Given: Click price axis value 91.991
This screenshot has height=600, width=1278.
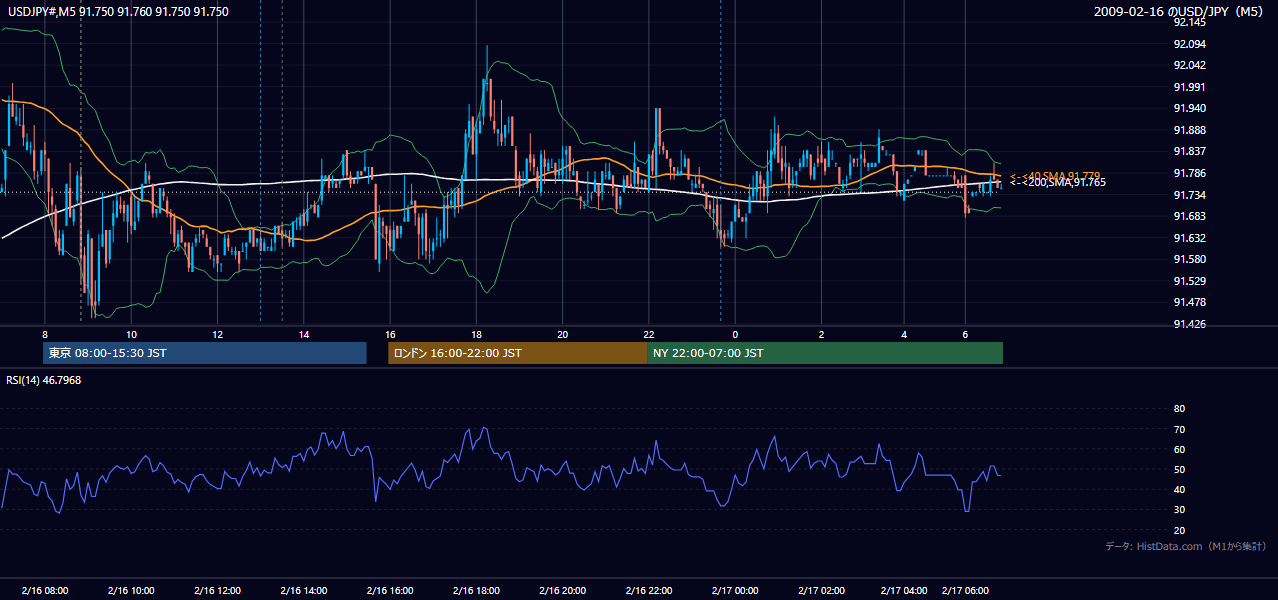Looking at the screenshot, I should [1190, 87].
